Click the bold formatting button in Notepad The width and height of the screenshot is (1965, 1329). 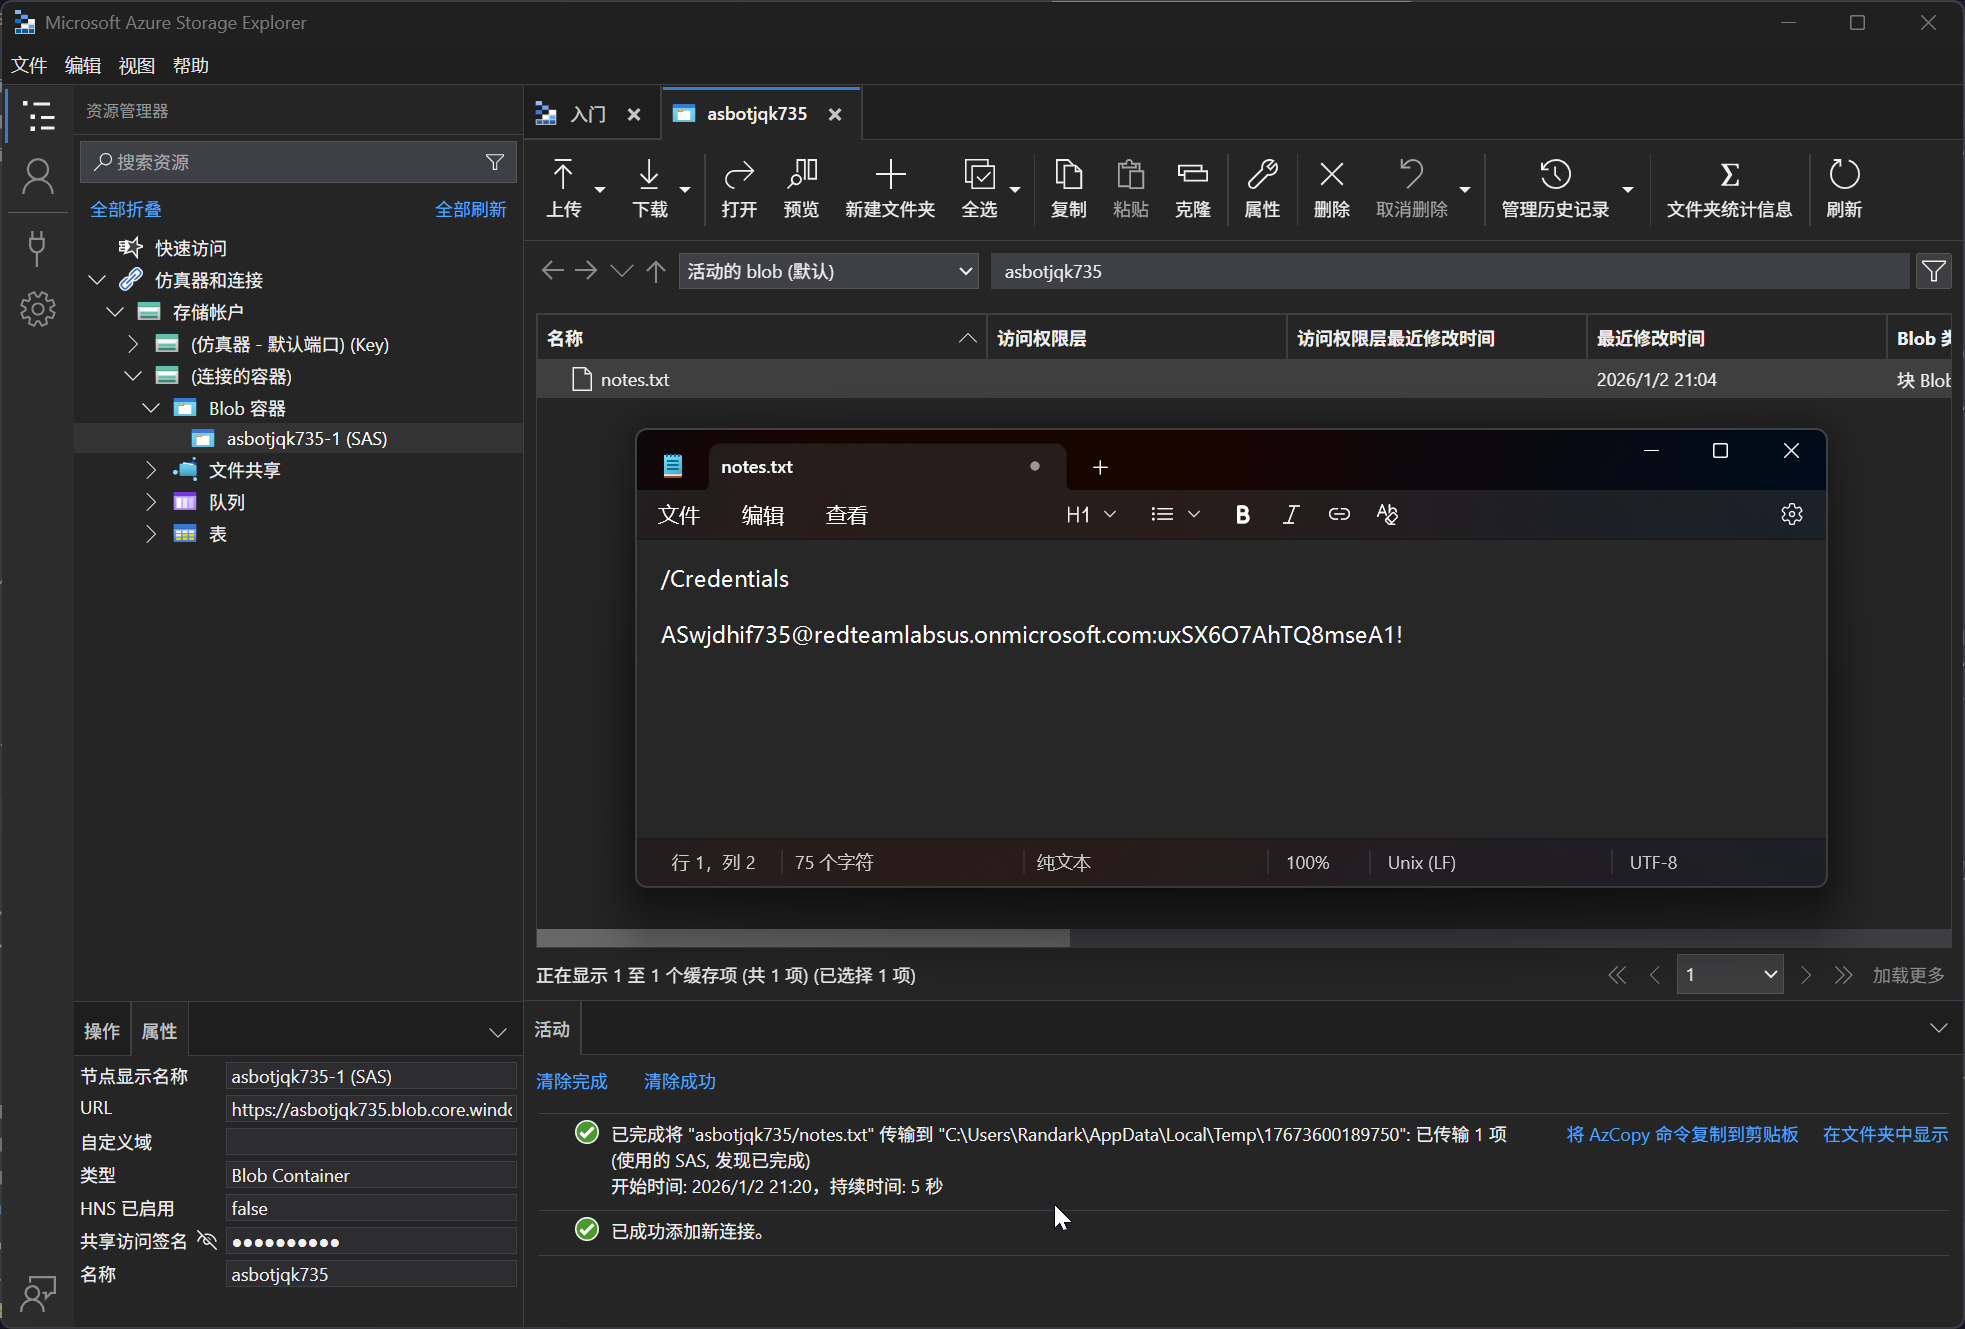pos(1242,514)
